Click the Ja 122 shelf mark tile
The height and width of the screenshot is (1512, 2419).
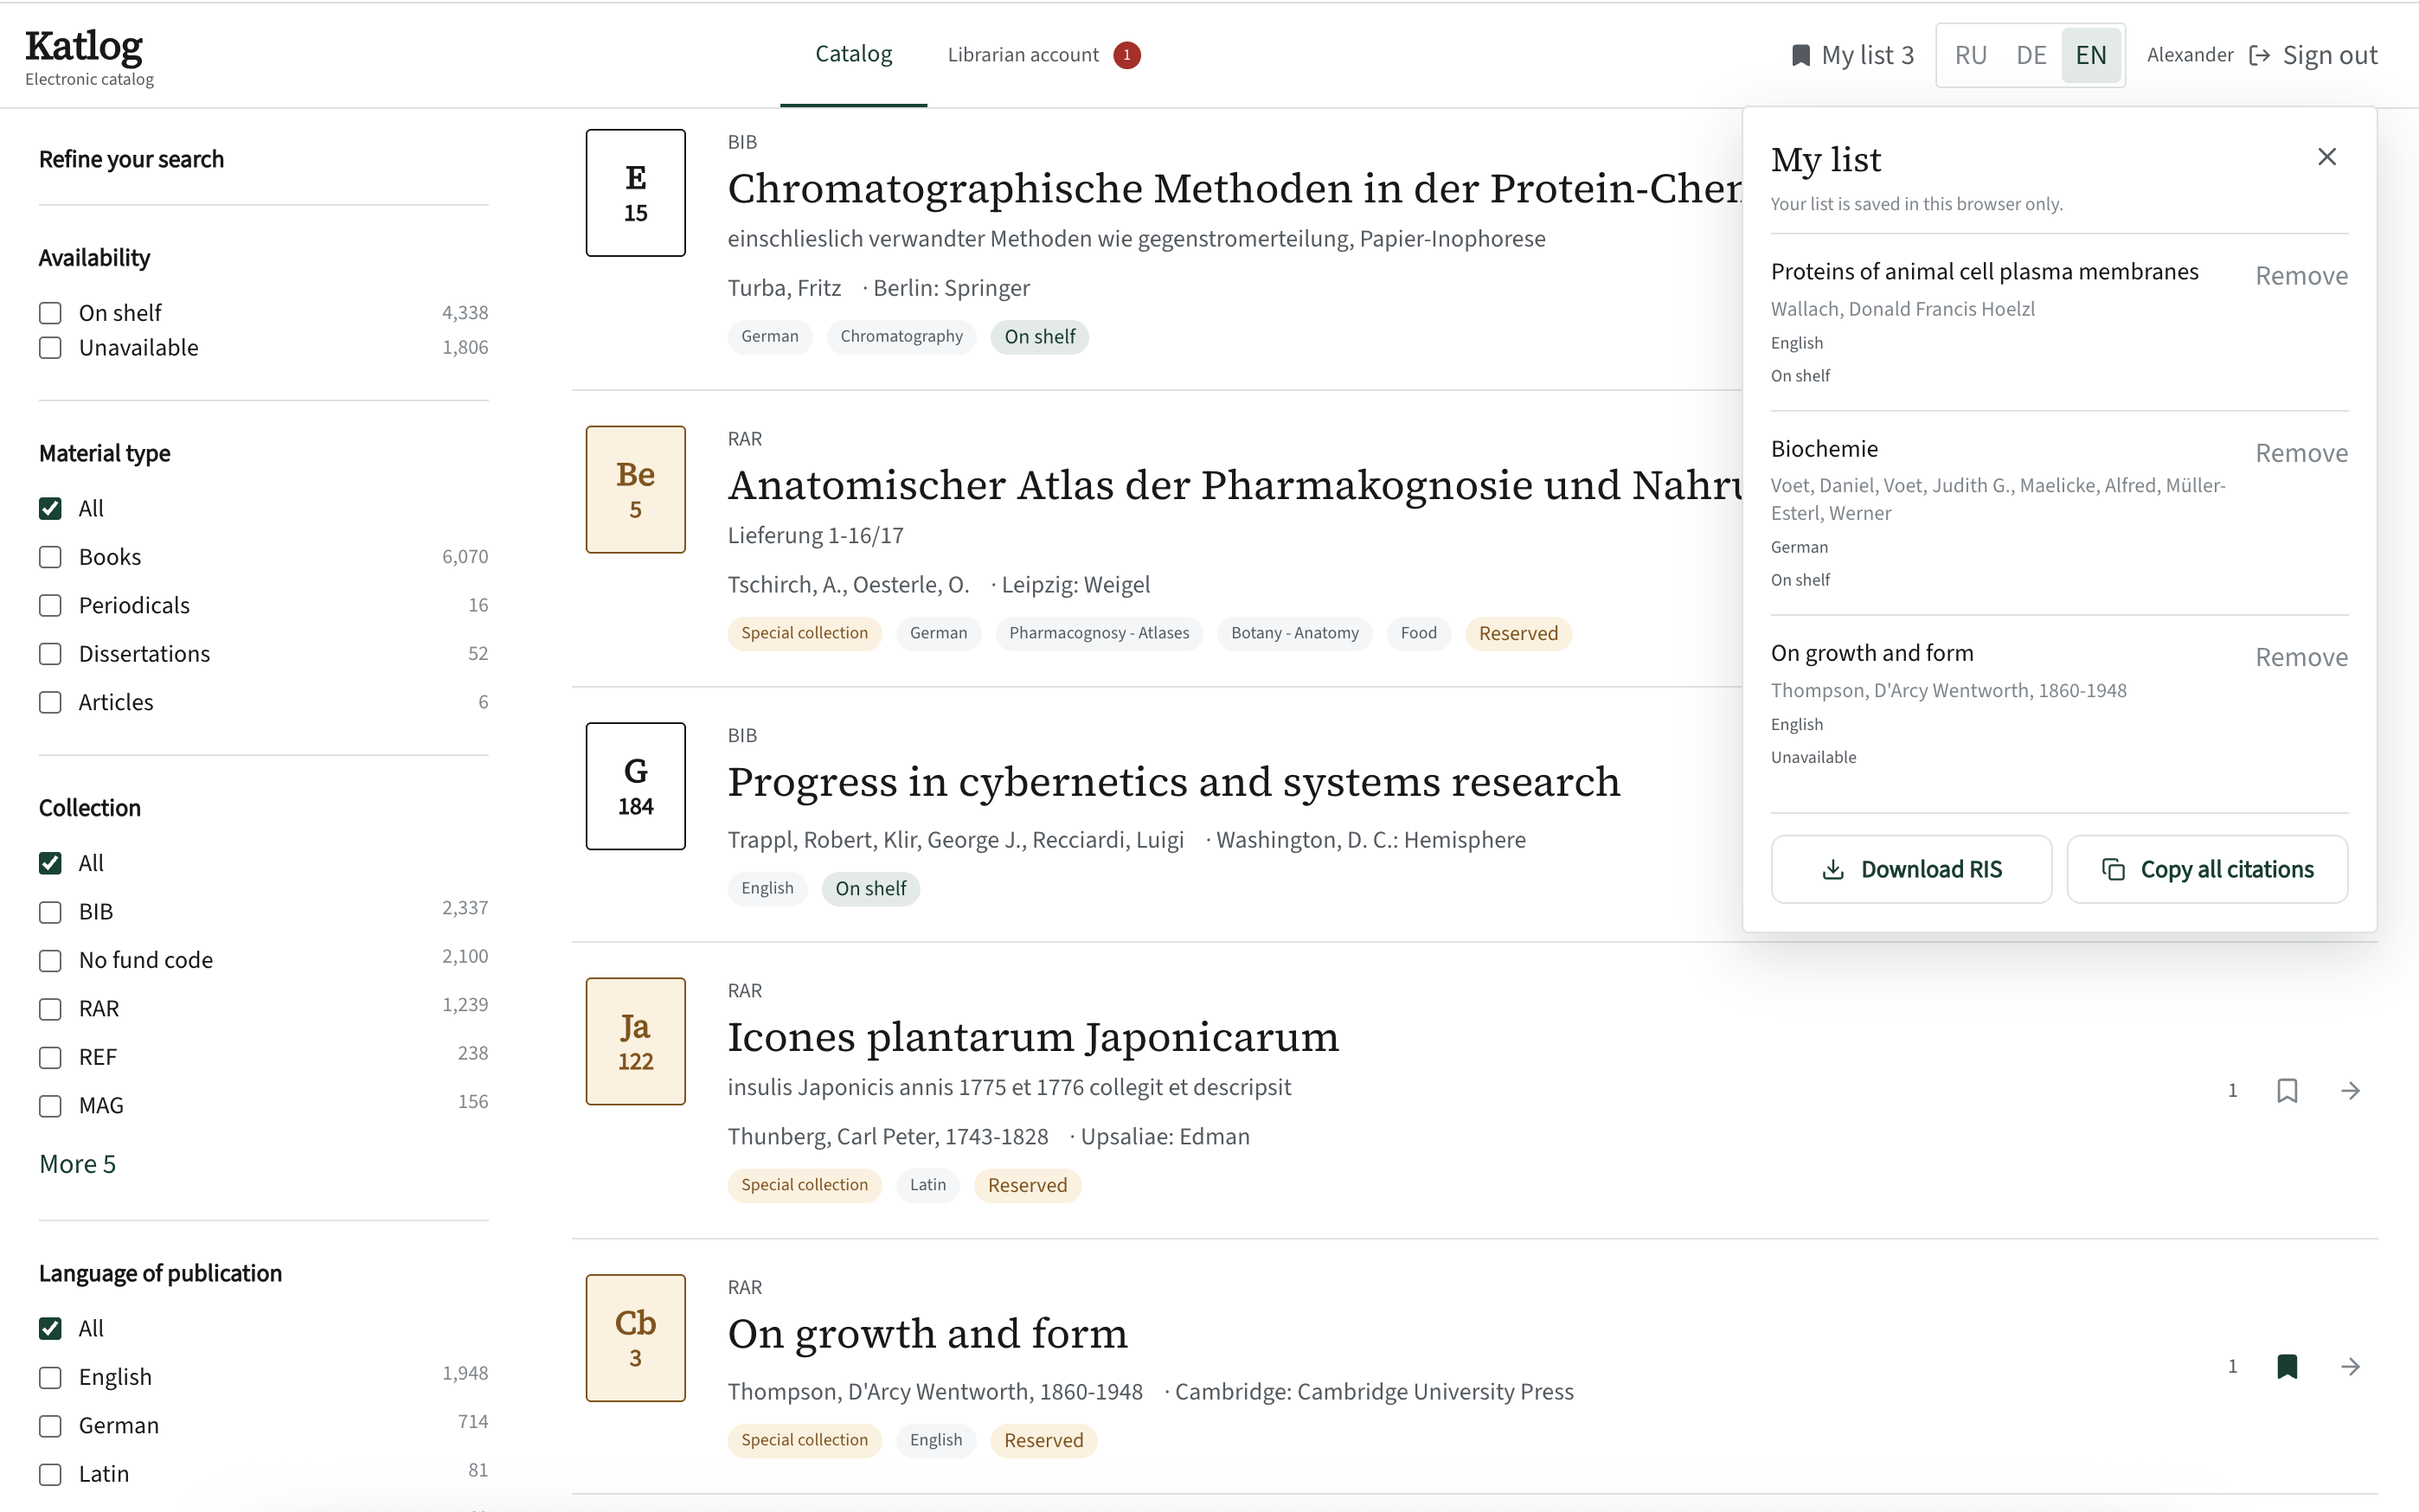click(x=635, y=1041)
